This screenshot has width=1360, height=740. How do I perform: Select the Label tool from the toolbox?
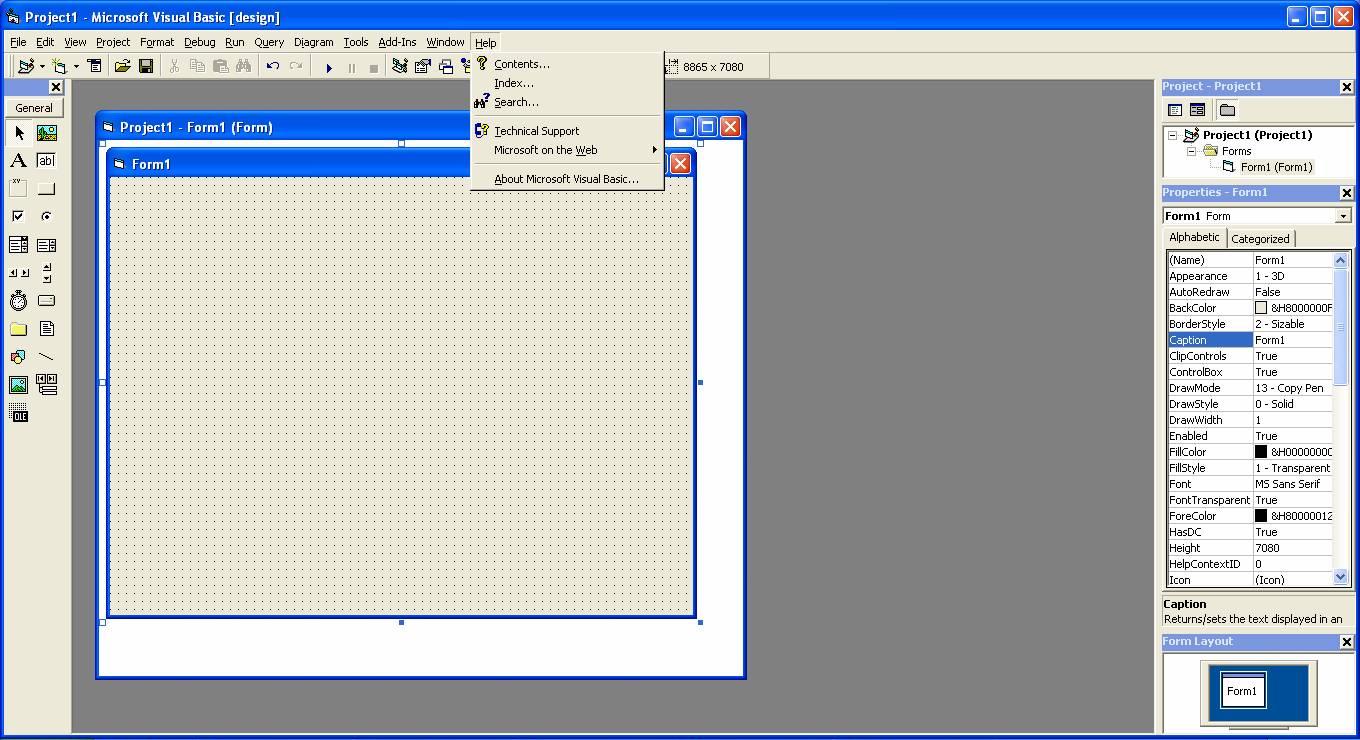coord(18,160)
